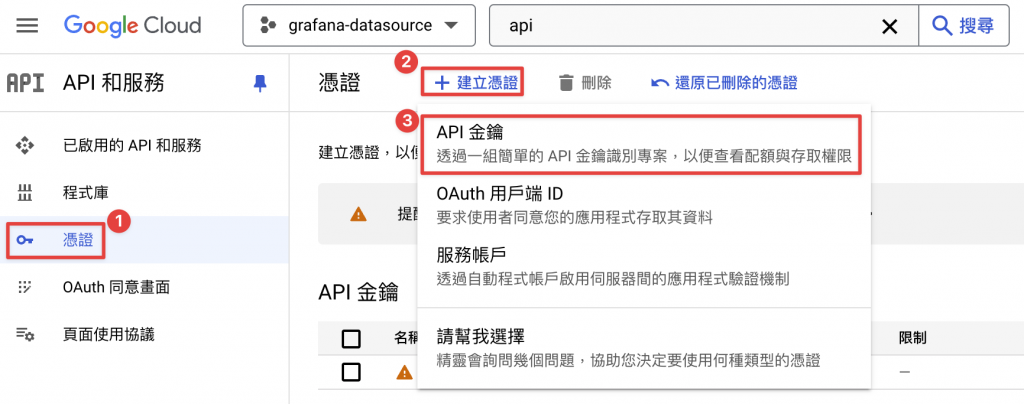Viewport: 1024px width, 404px height.
Task: Click the OAuth 同意畫面 dotted icon
Action: click(x=25, y=287)
